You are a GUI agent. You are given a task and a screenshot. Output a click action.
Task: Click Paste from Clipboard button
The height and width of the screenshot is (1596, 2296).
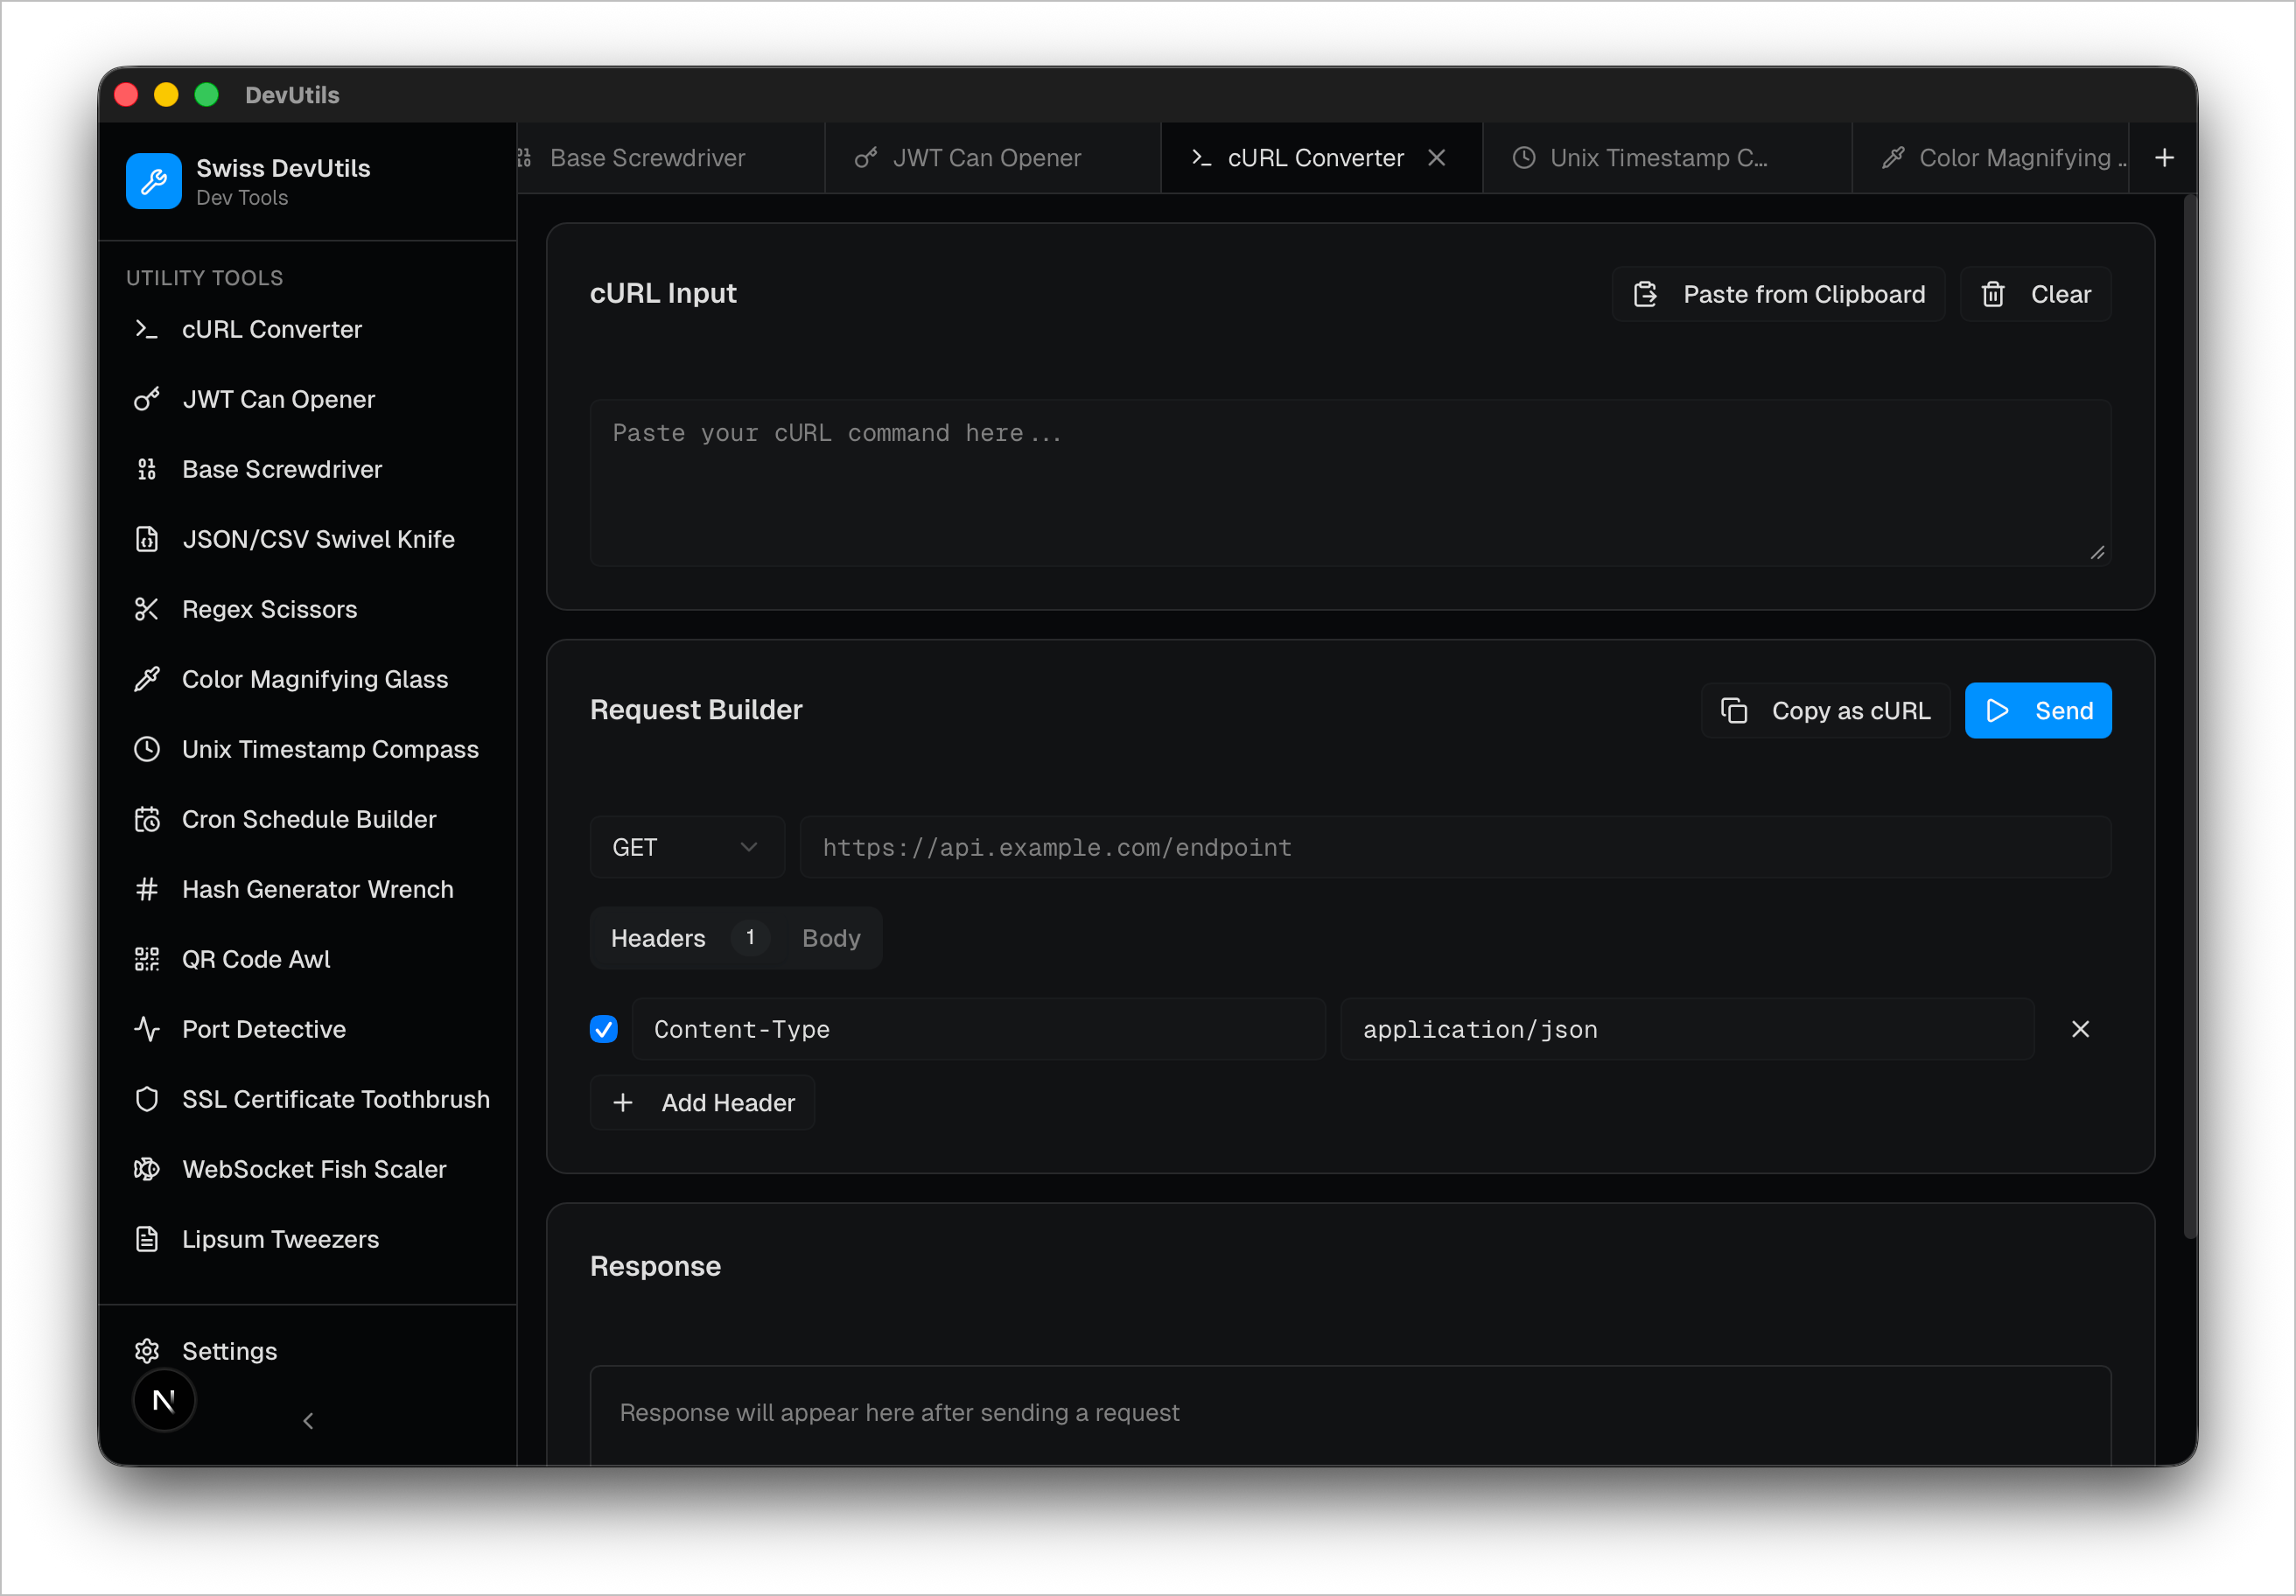tap(1778, 294)
